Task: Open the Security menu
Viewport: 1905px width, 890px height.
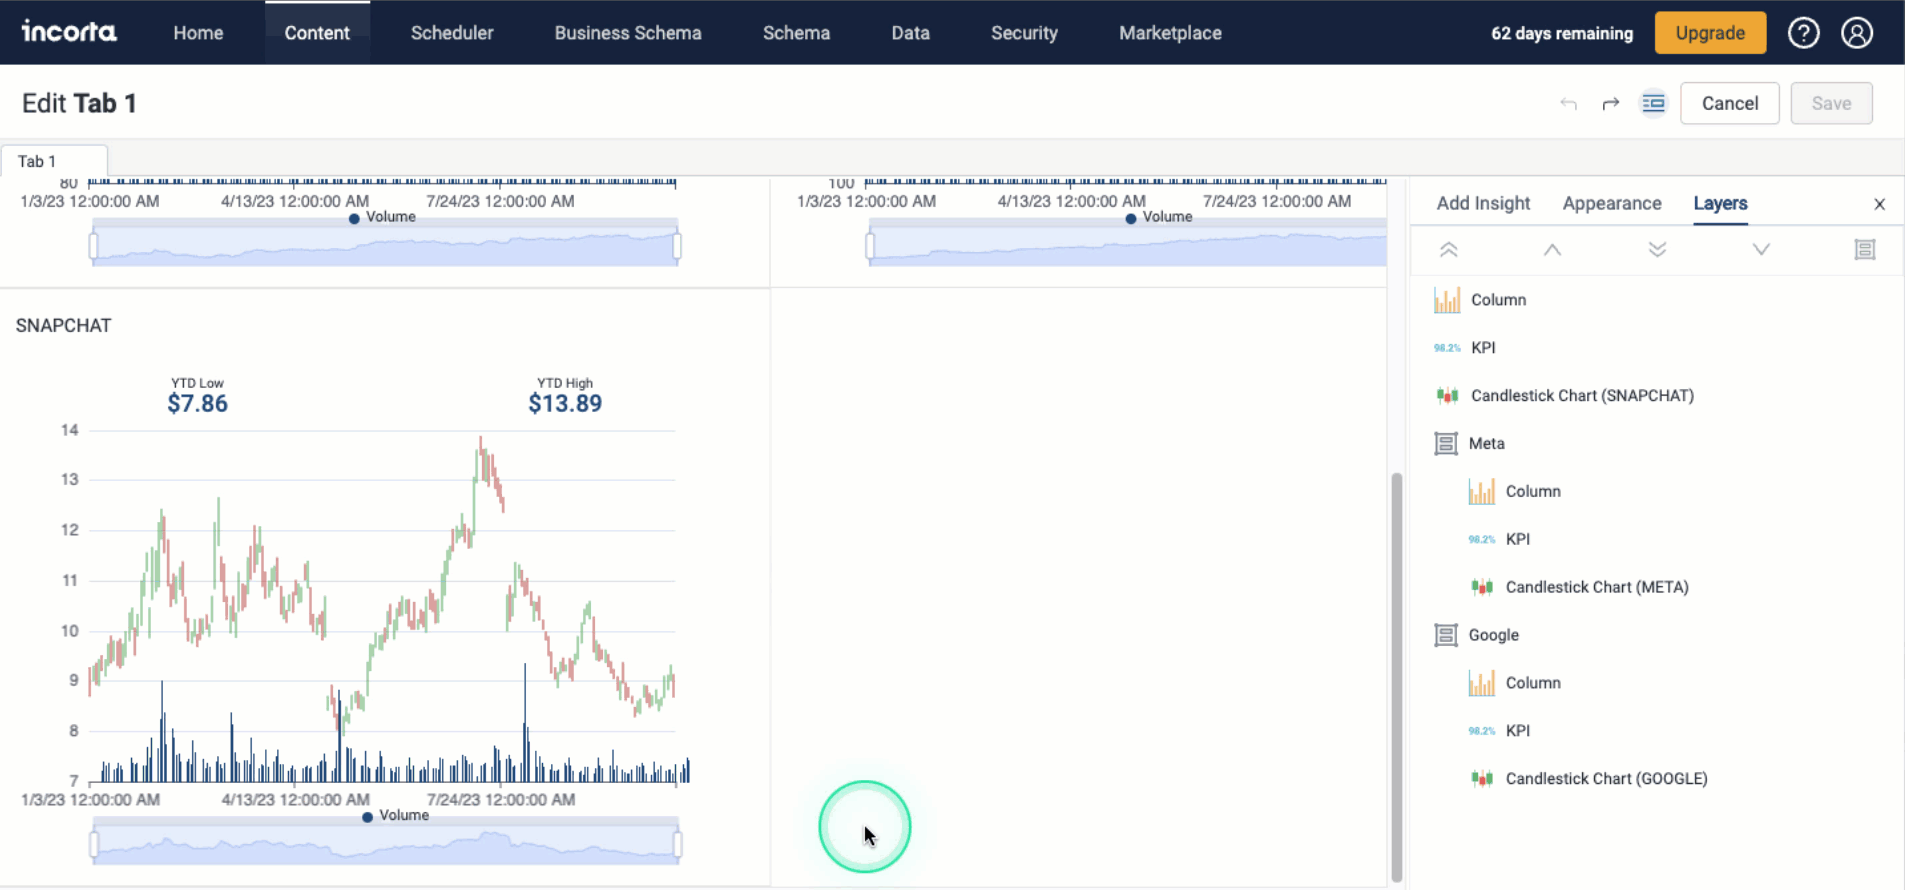Action: [1024, 33]
